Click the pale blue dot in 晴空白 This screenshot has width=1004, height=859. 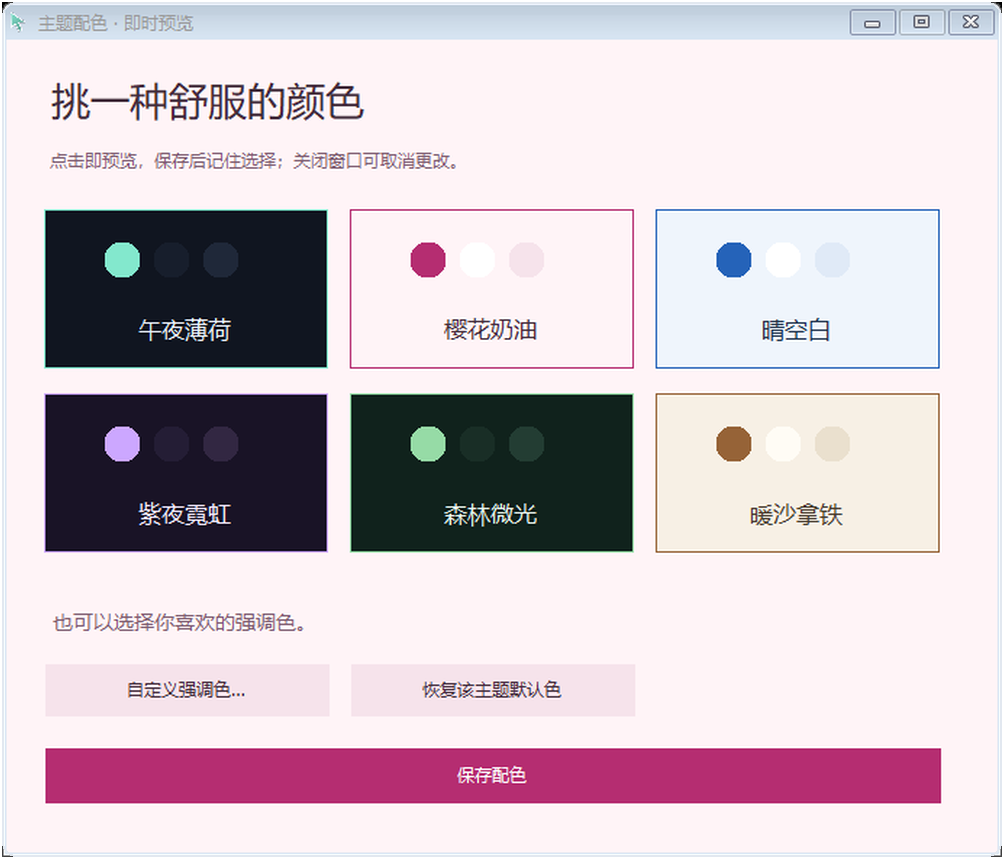[x=832, y=260]
